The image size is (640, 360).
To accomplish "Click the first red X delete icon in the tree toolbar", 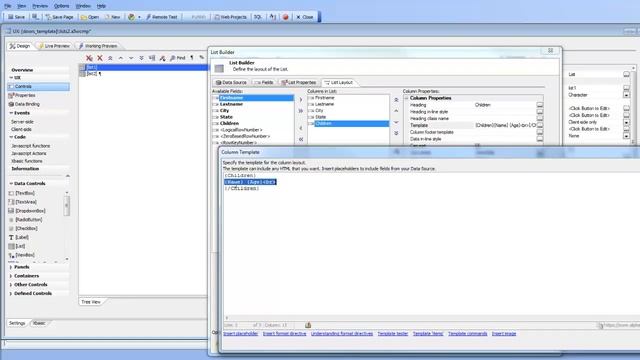I will (x=89, y=58).
